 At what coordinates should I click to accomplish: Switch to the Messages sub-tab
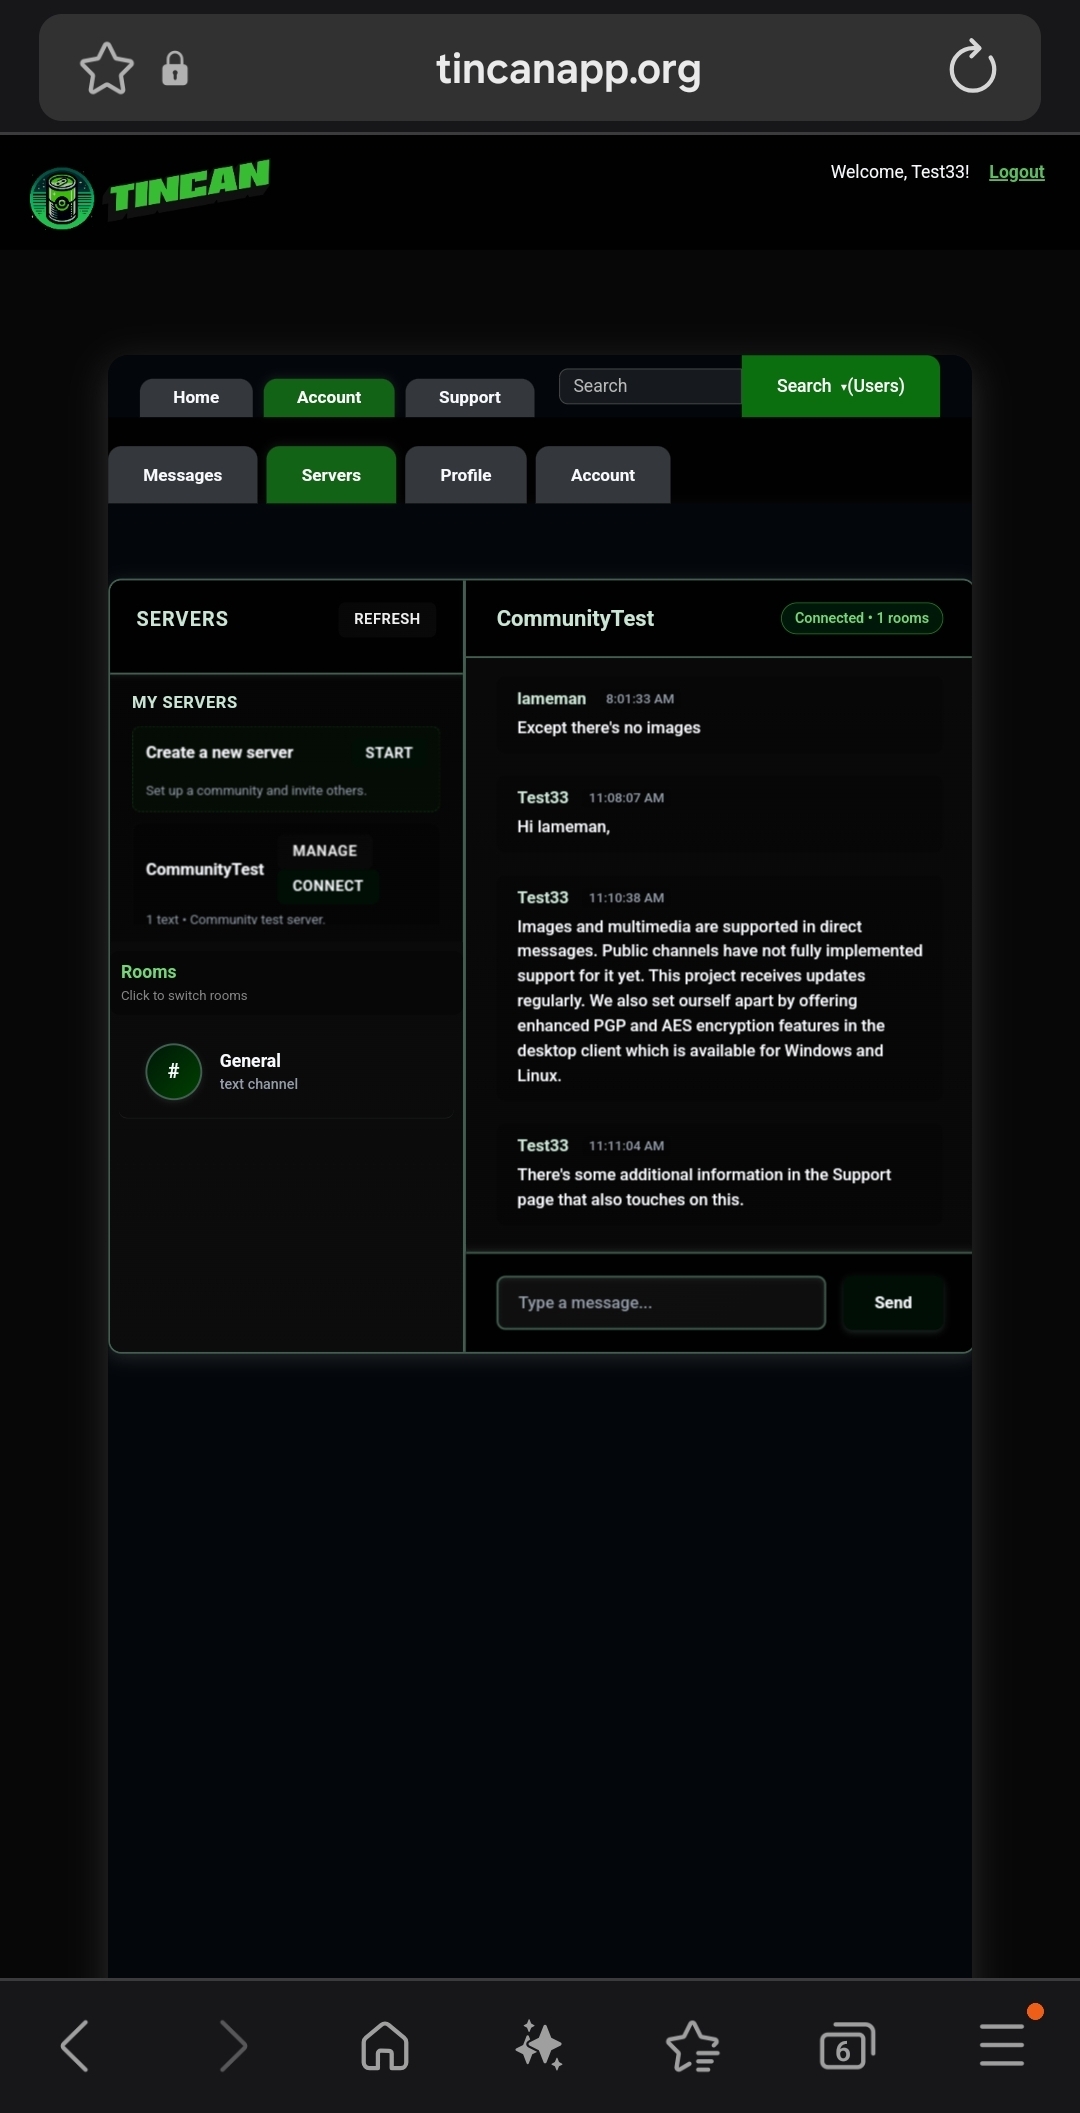[182, 475]
